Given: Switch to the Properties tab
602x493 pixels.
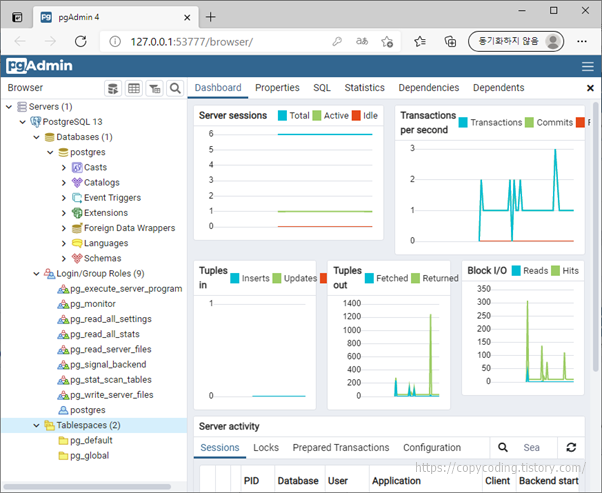Looking at the screenshot, I should [x=277, y=88].
